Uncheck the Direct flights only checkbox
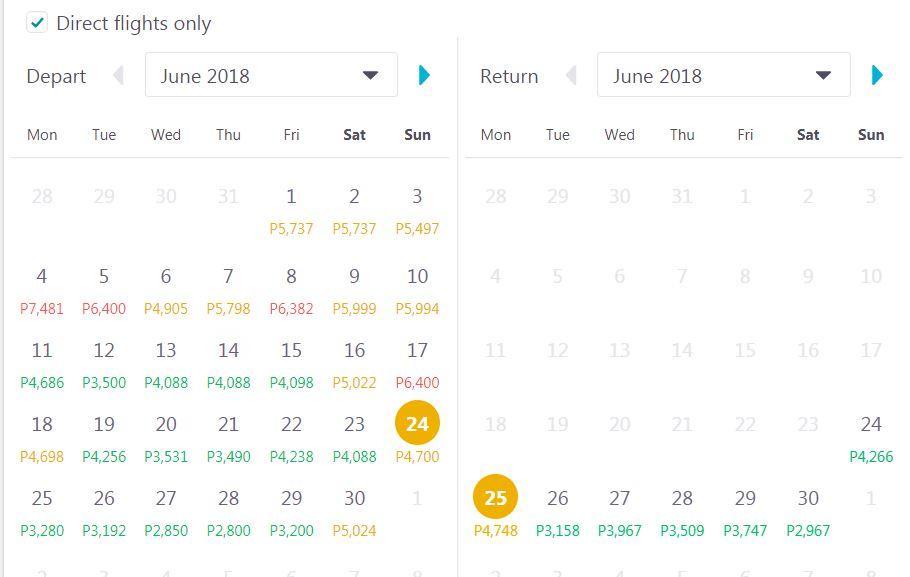This screenshot has height=577, width=910. [x=37, y=23]
